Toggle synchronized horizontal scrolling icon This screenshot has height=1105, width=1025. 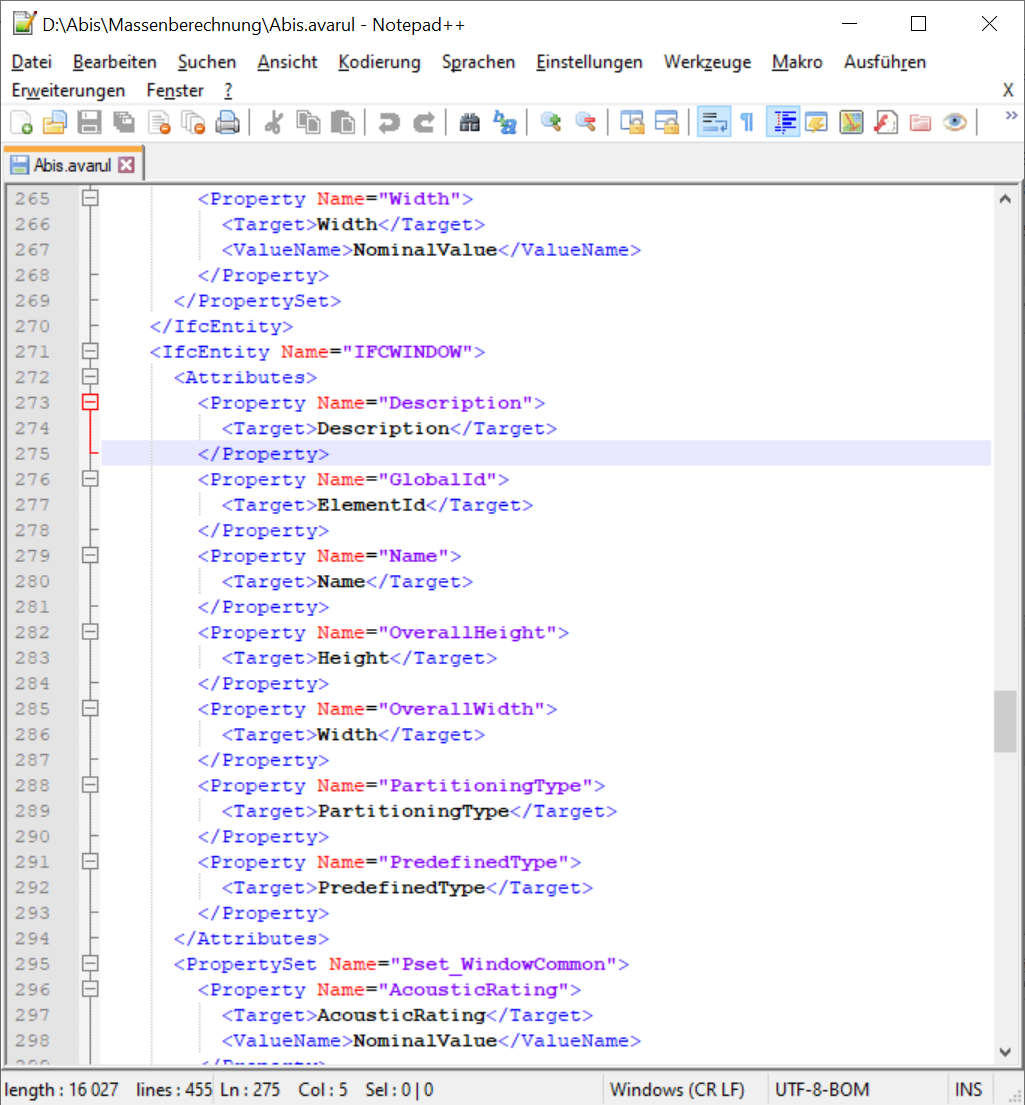tap(666, 123)
